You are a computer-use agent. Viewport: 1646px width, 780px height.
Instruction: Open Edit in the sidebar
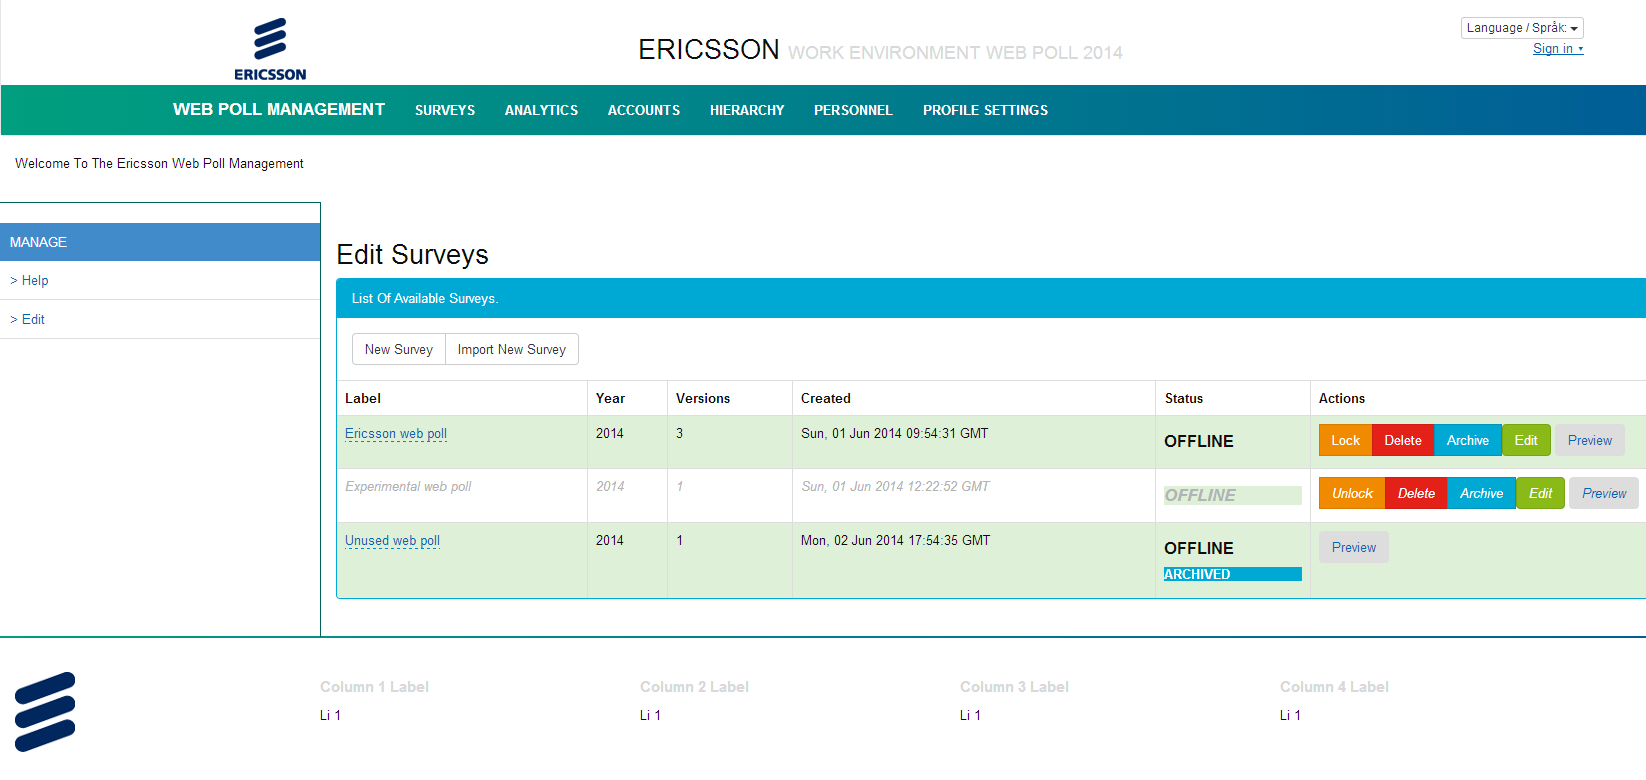pos(27,320)
